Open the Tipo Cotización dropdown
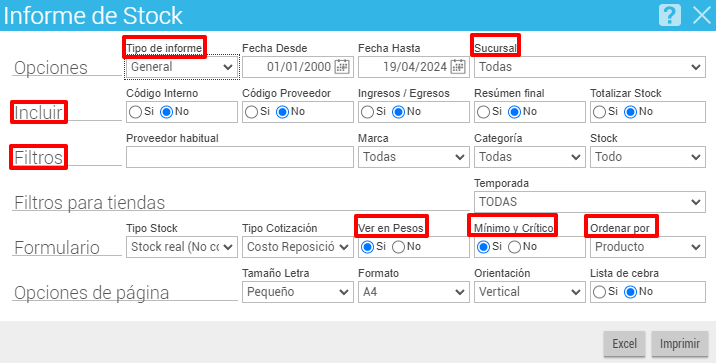716x363 pixels. (298, 247)
